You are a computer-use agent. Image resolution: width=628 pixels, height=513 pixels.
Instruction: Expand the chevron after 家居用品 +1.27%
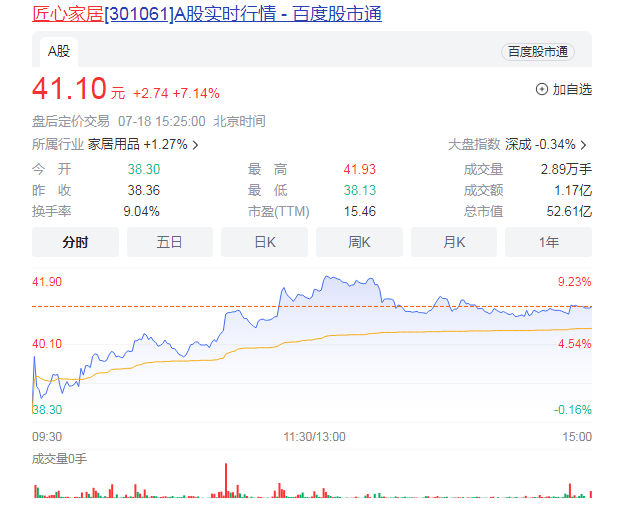[x=195, y=145]
